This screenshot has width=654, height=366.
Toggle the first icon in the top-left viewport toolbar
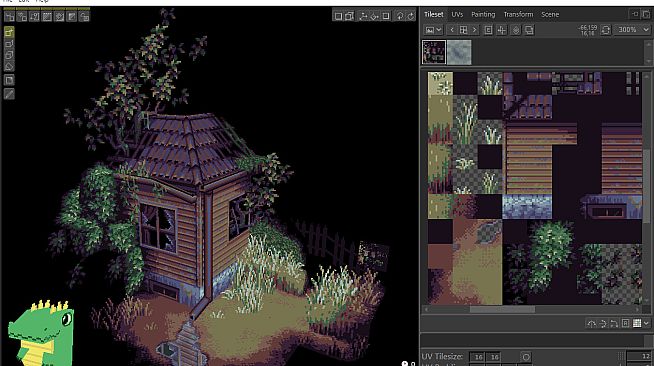tap(9, 16)
